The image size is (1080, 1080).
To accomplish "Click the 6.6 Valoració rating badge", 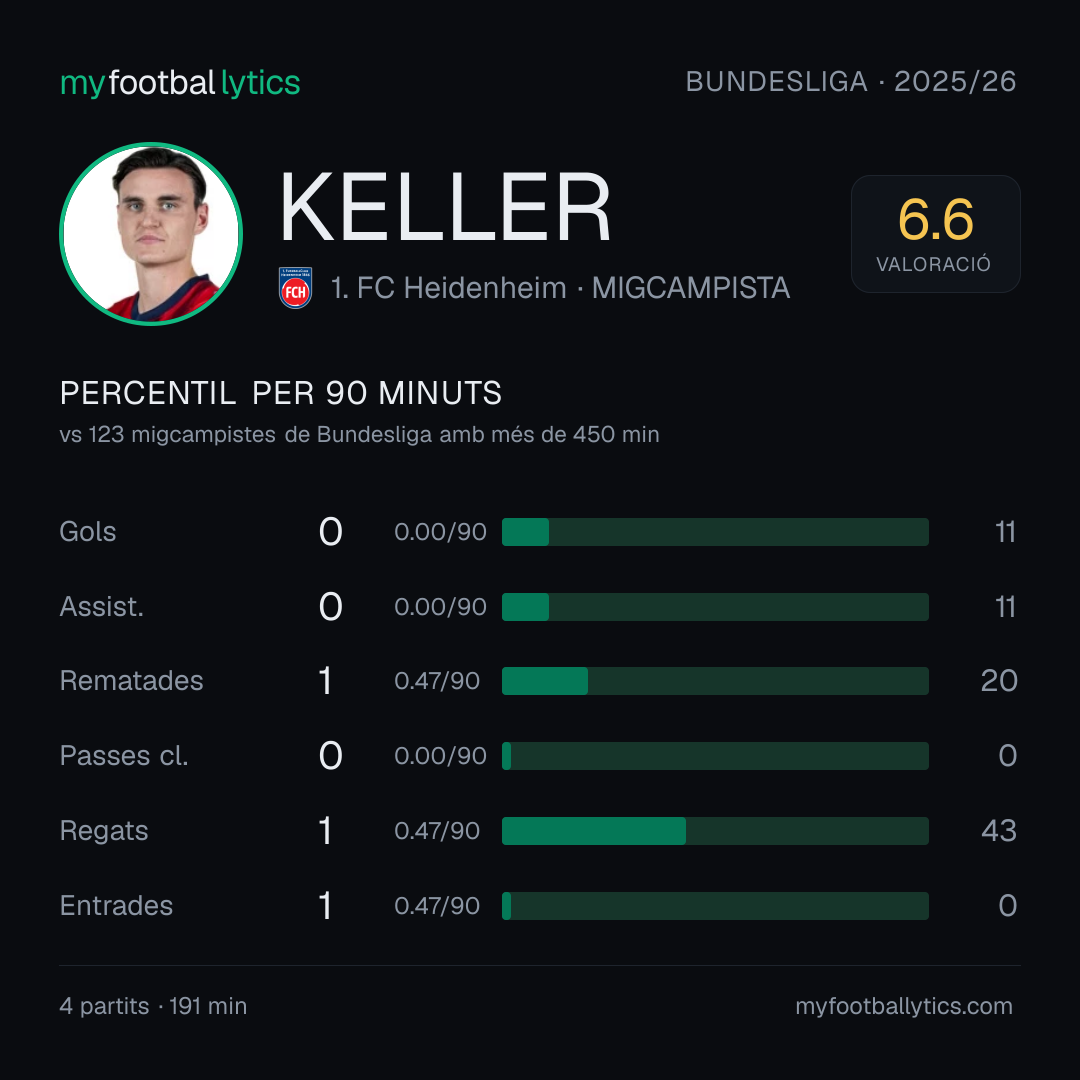I will [x=935, y=233].
